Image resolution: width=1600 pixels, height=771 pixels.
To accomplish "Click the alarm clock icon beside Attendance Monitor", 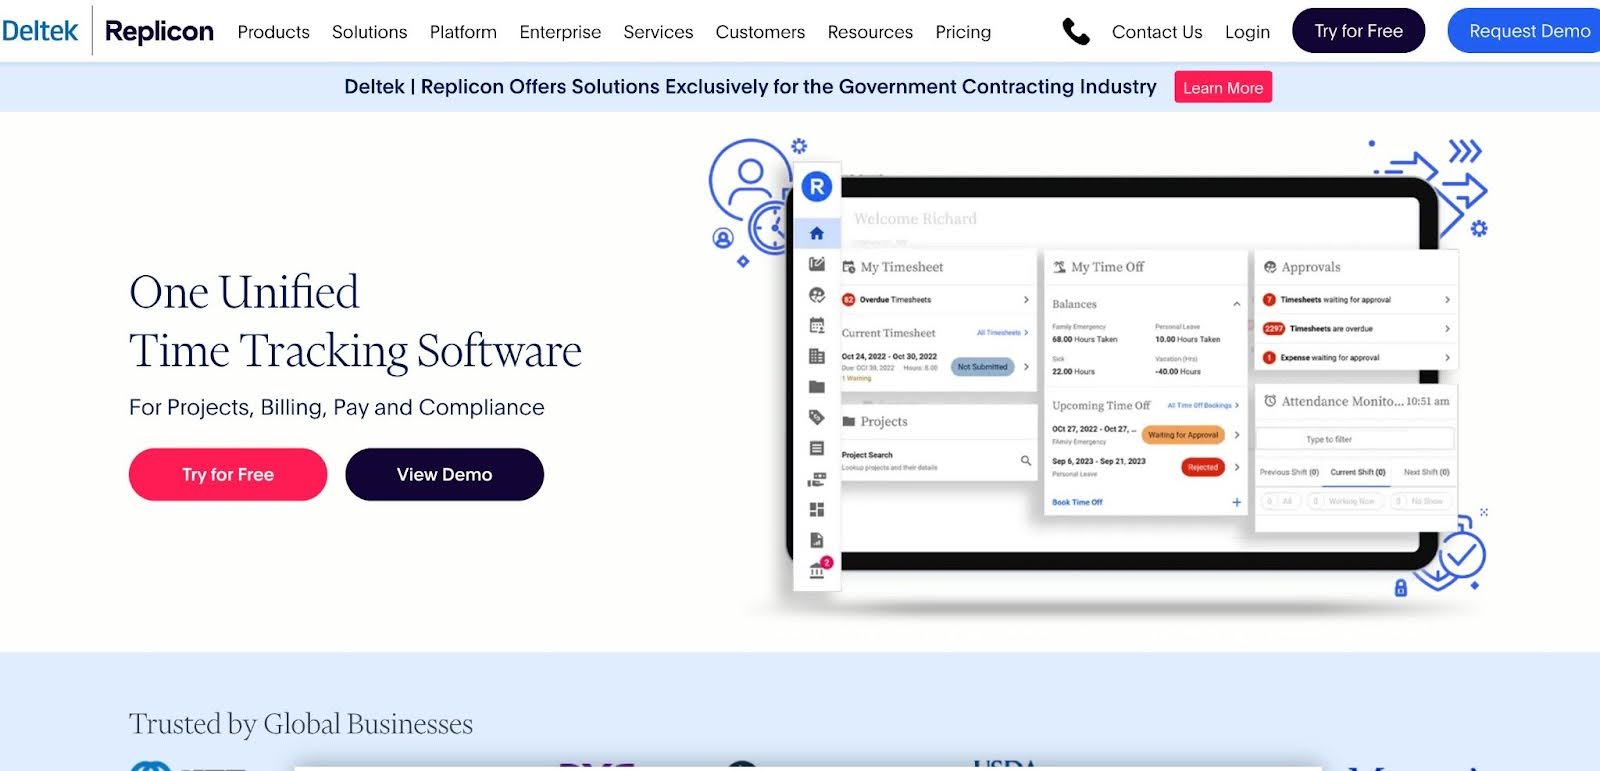I will point(1270,401).
